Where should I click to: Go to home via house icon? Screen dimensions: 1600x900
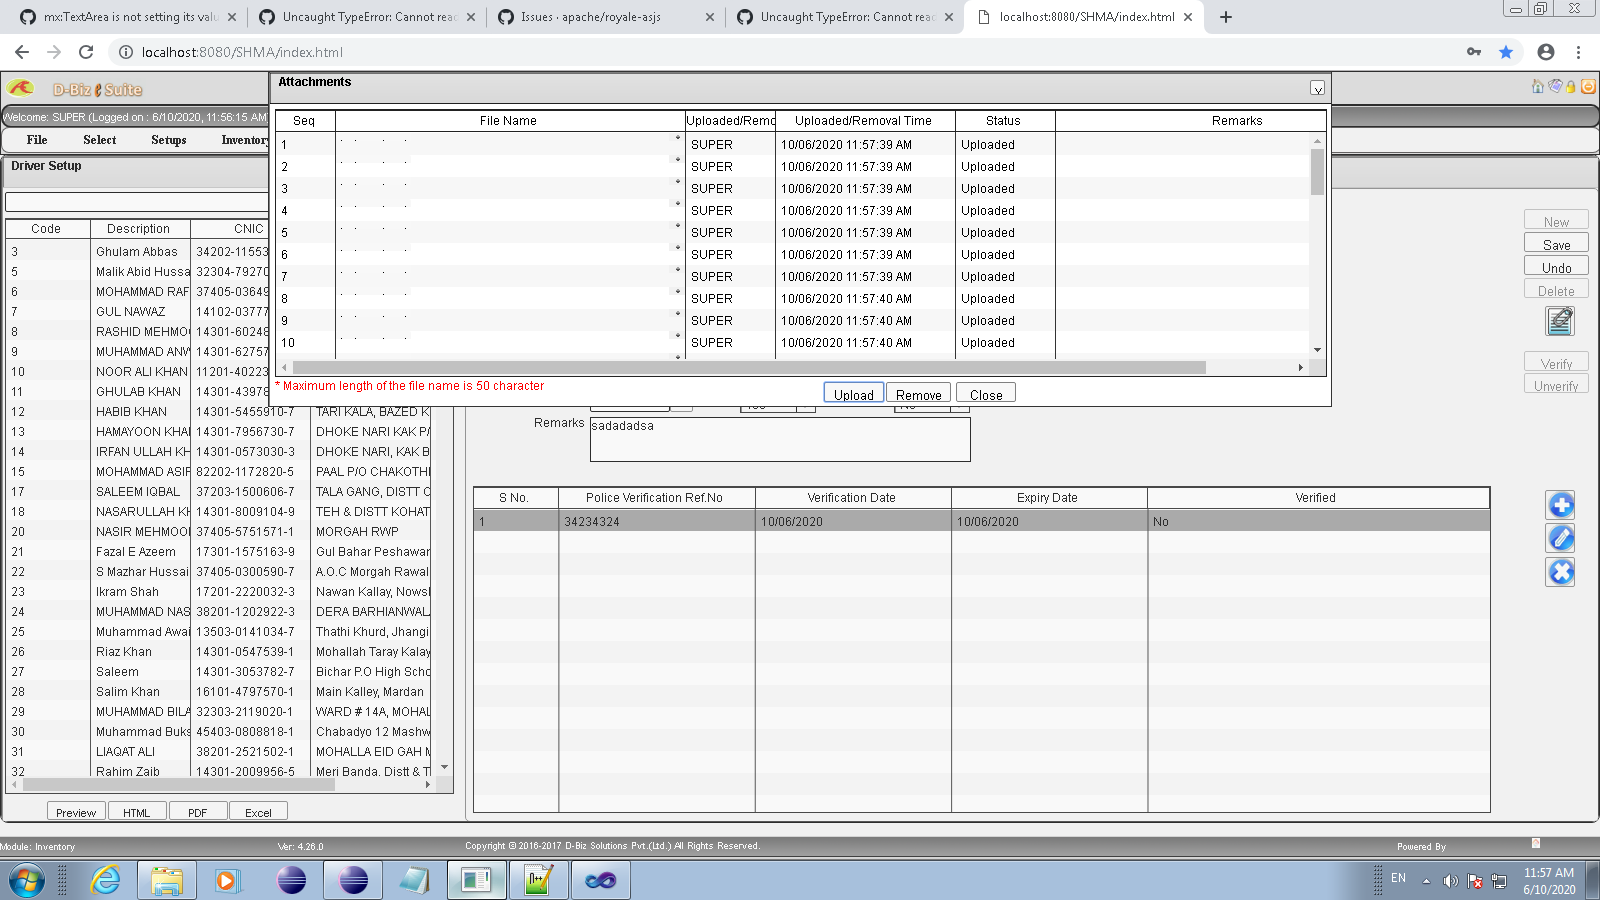click(x=1538, y=87)
